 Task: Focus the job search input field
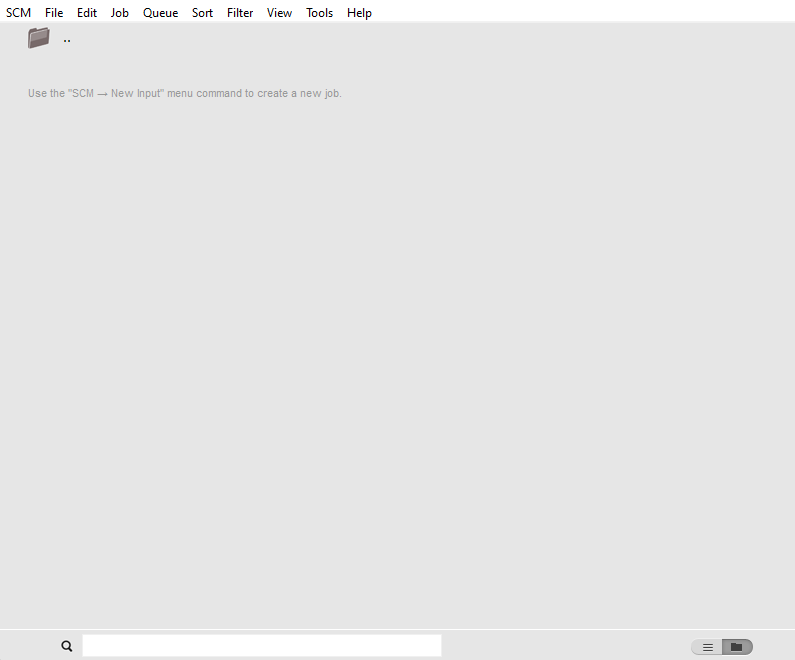point(262,646)
